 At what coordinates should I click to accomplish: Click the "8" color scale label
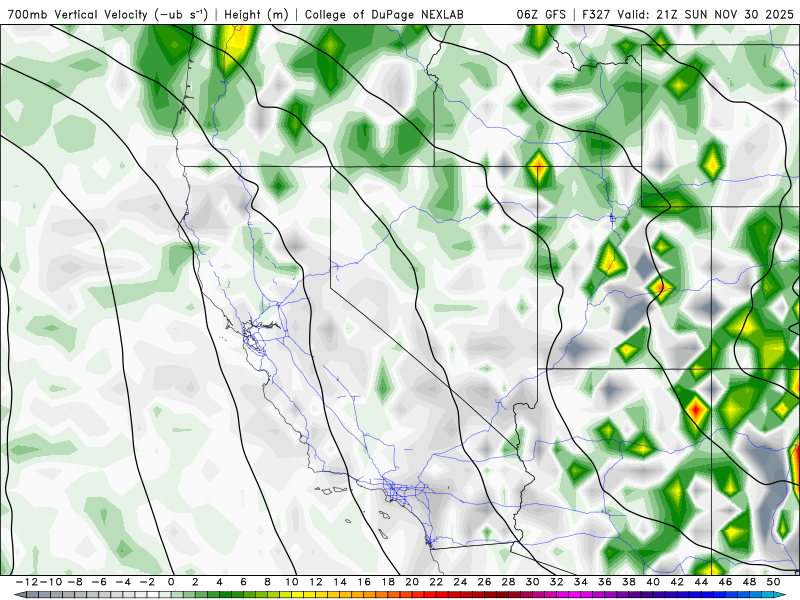coord(267,582)
